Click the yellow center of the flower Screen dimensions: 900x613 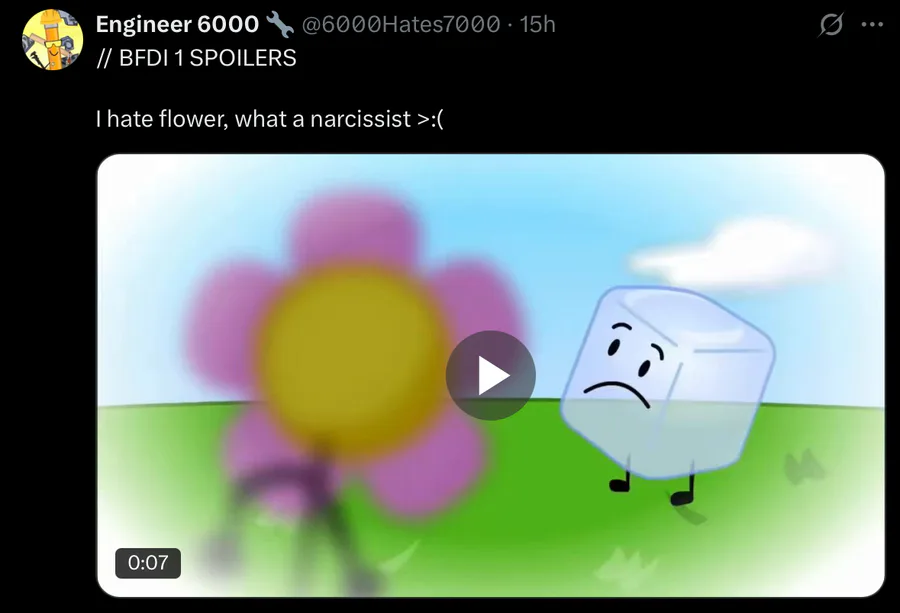point(352,357)
